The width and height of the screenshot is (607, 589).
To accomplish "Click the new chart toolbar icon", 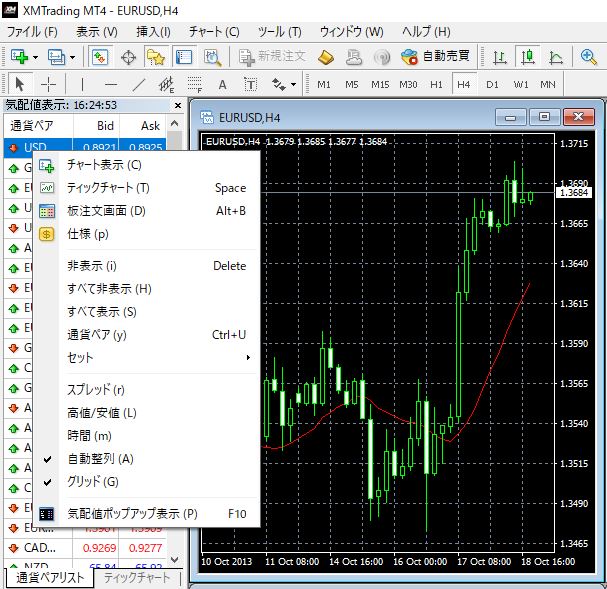I will (x=19, y=57).
